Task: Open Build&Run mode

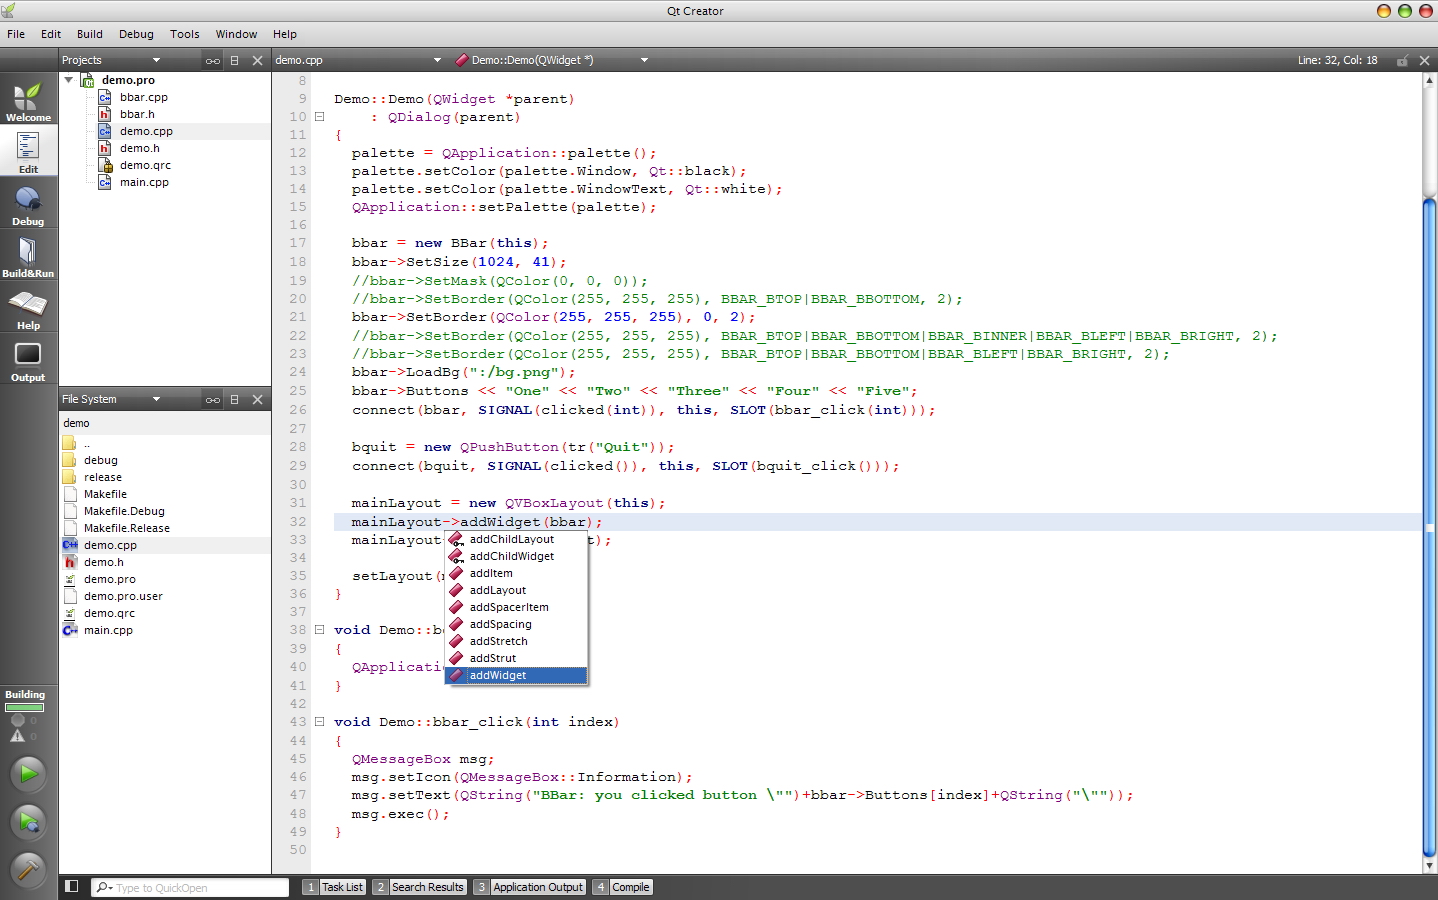Action: point(28,256)
